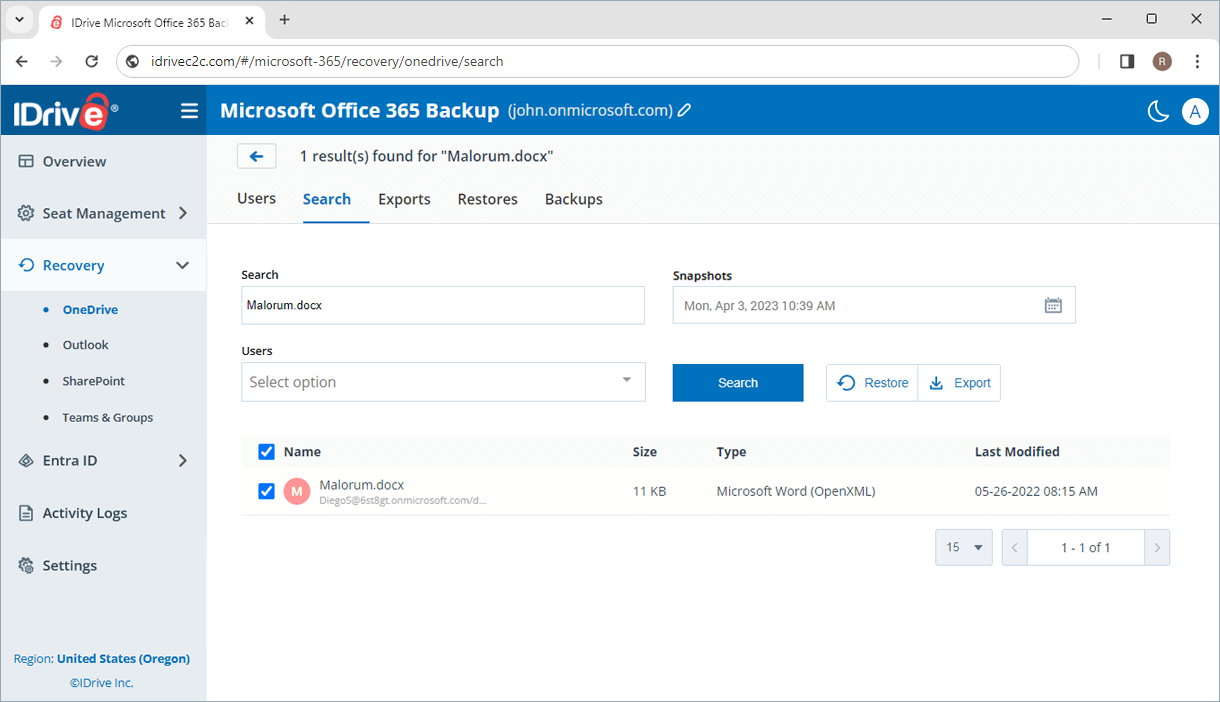
Task: Close the IDrive browser tab
Action: point(248,21)
